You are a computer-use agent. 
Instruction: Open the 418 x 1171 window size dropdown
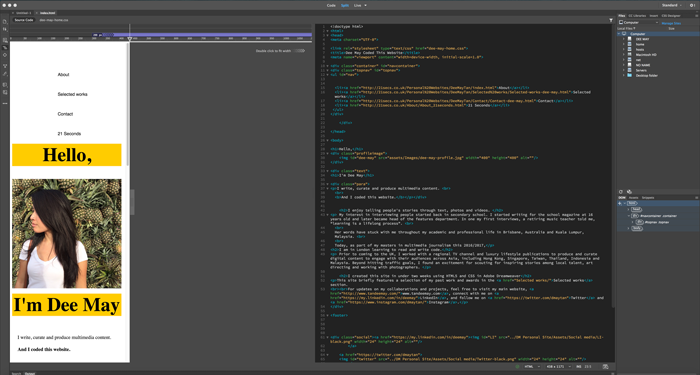(558, 367)
